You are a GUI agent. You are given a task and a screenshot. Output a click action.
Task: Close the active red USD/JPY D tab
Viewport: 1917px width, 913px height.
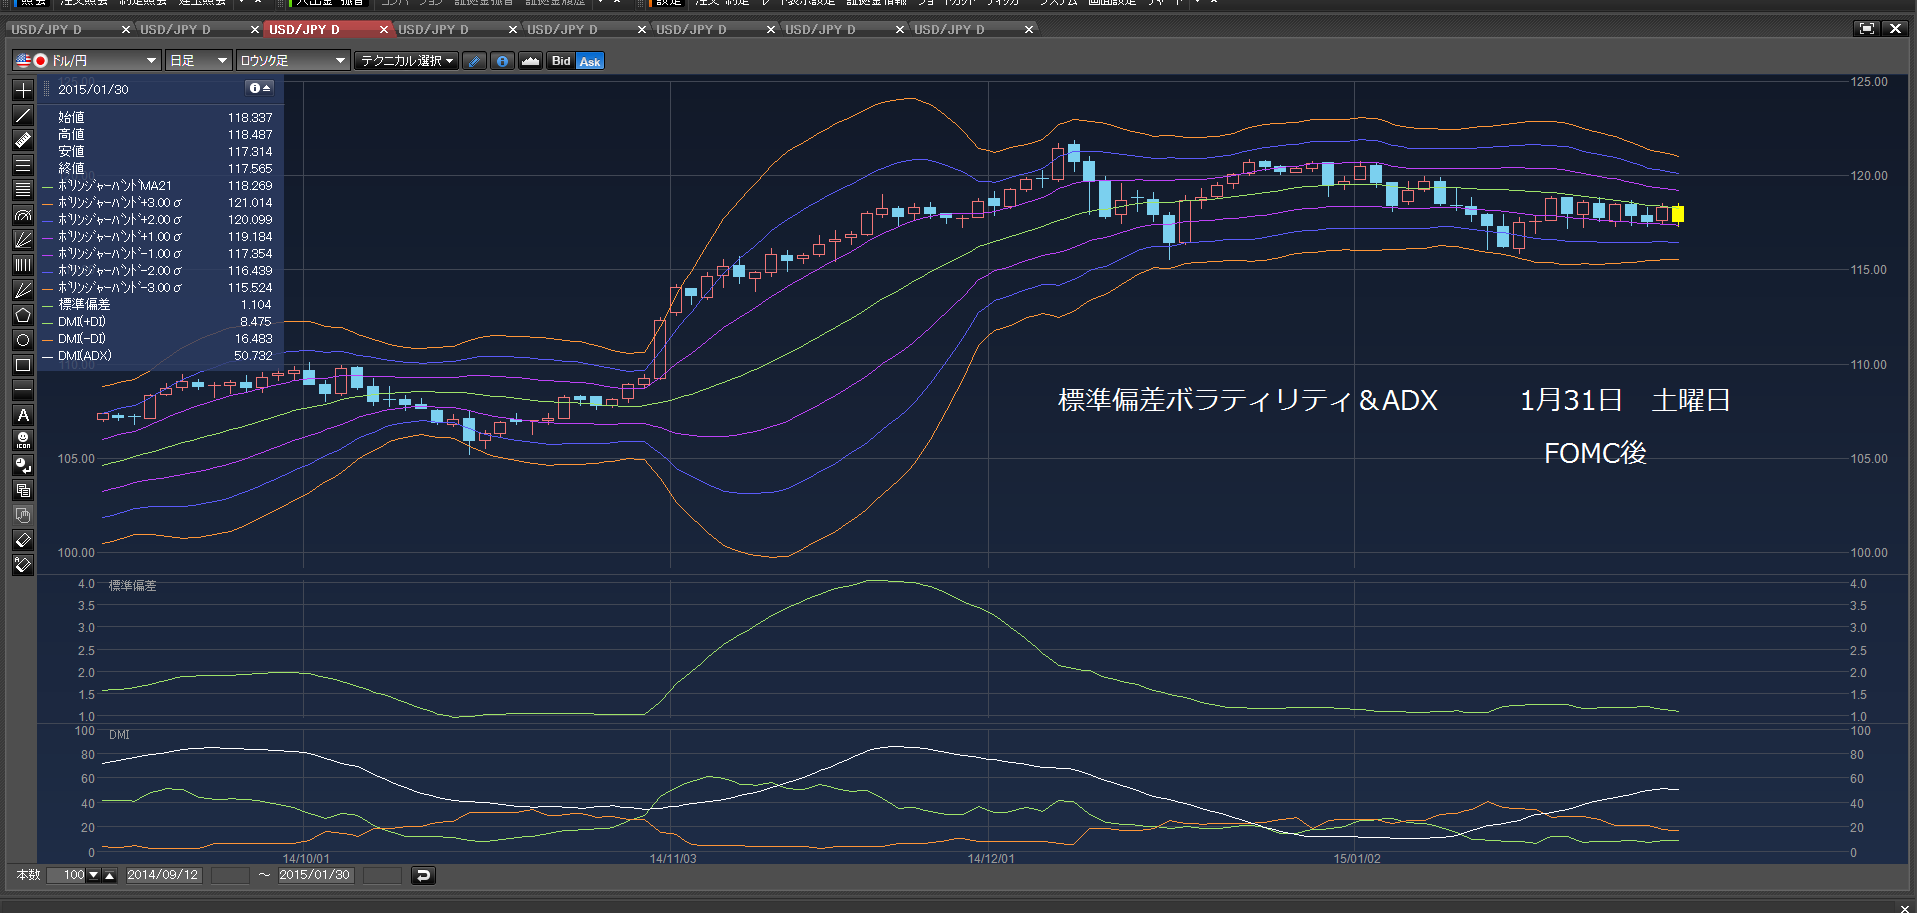tap(384, 30)
